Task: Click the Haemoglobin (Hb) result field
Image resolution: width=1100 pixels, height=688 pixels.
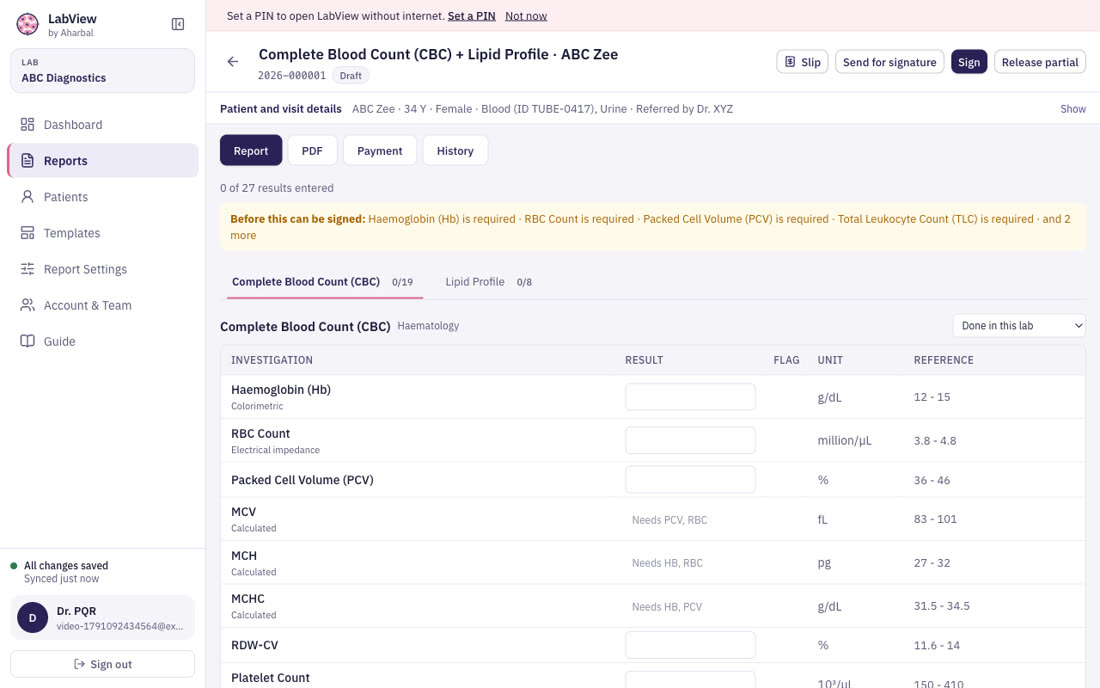Action: point(690,397)
